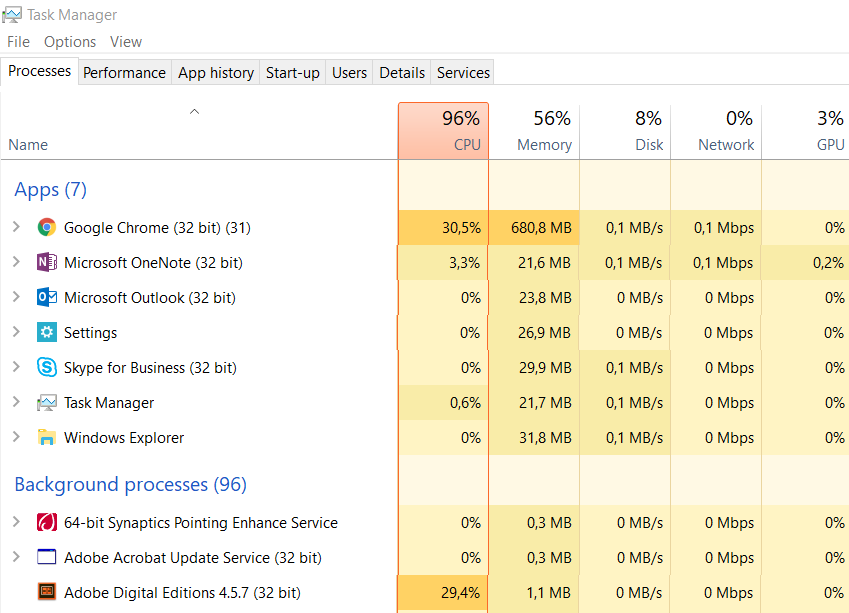Viewport: 849px width, 613px height.
Task: Click the Settings gear icon
Action: pyautogui.click(x=47, y=332)
